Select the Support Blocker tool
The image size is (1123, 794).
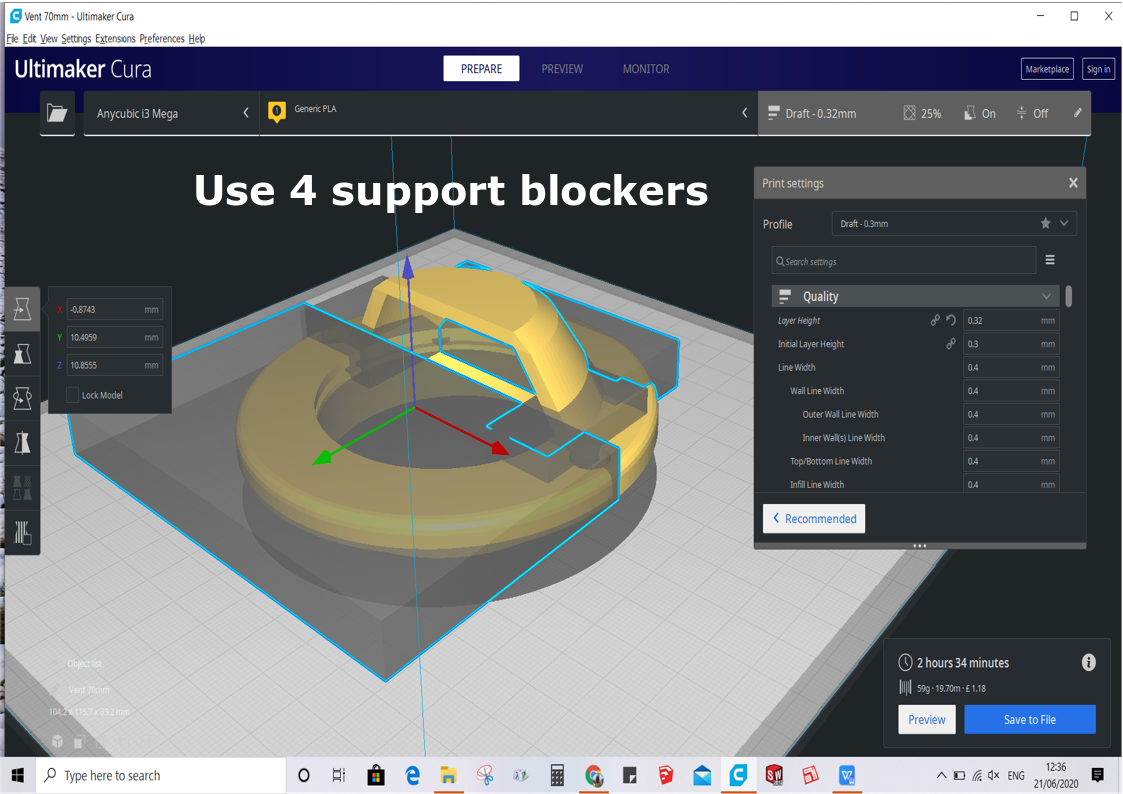coord(22,533)
